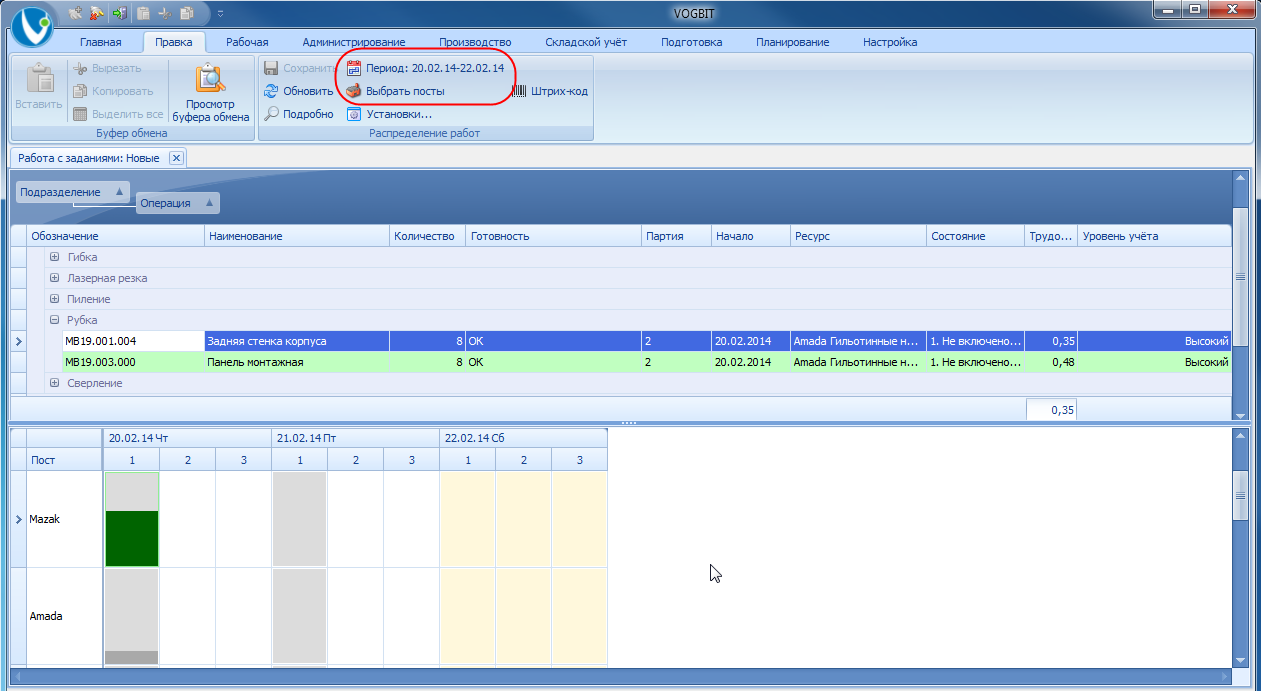Collapse the Рубка group row
1261x691 pixels.
(54, 320)
